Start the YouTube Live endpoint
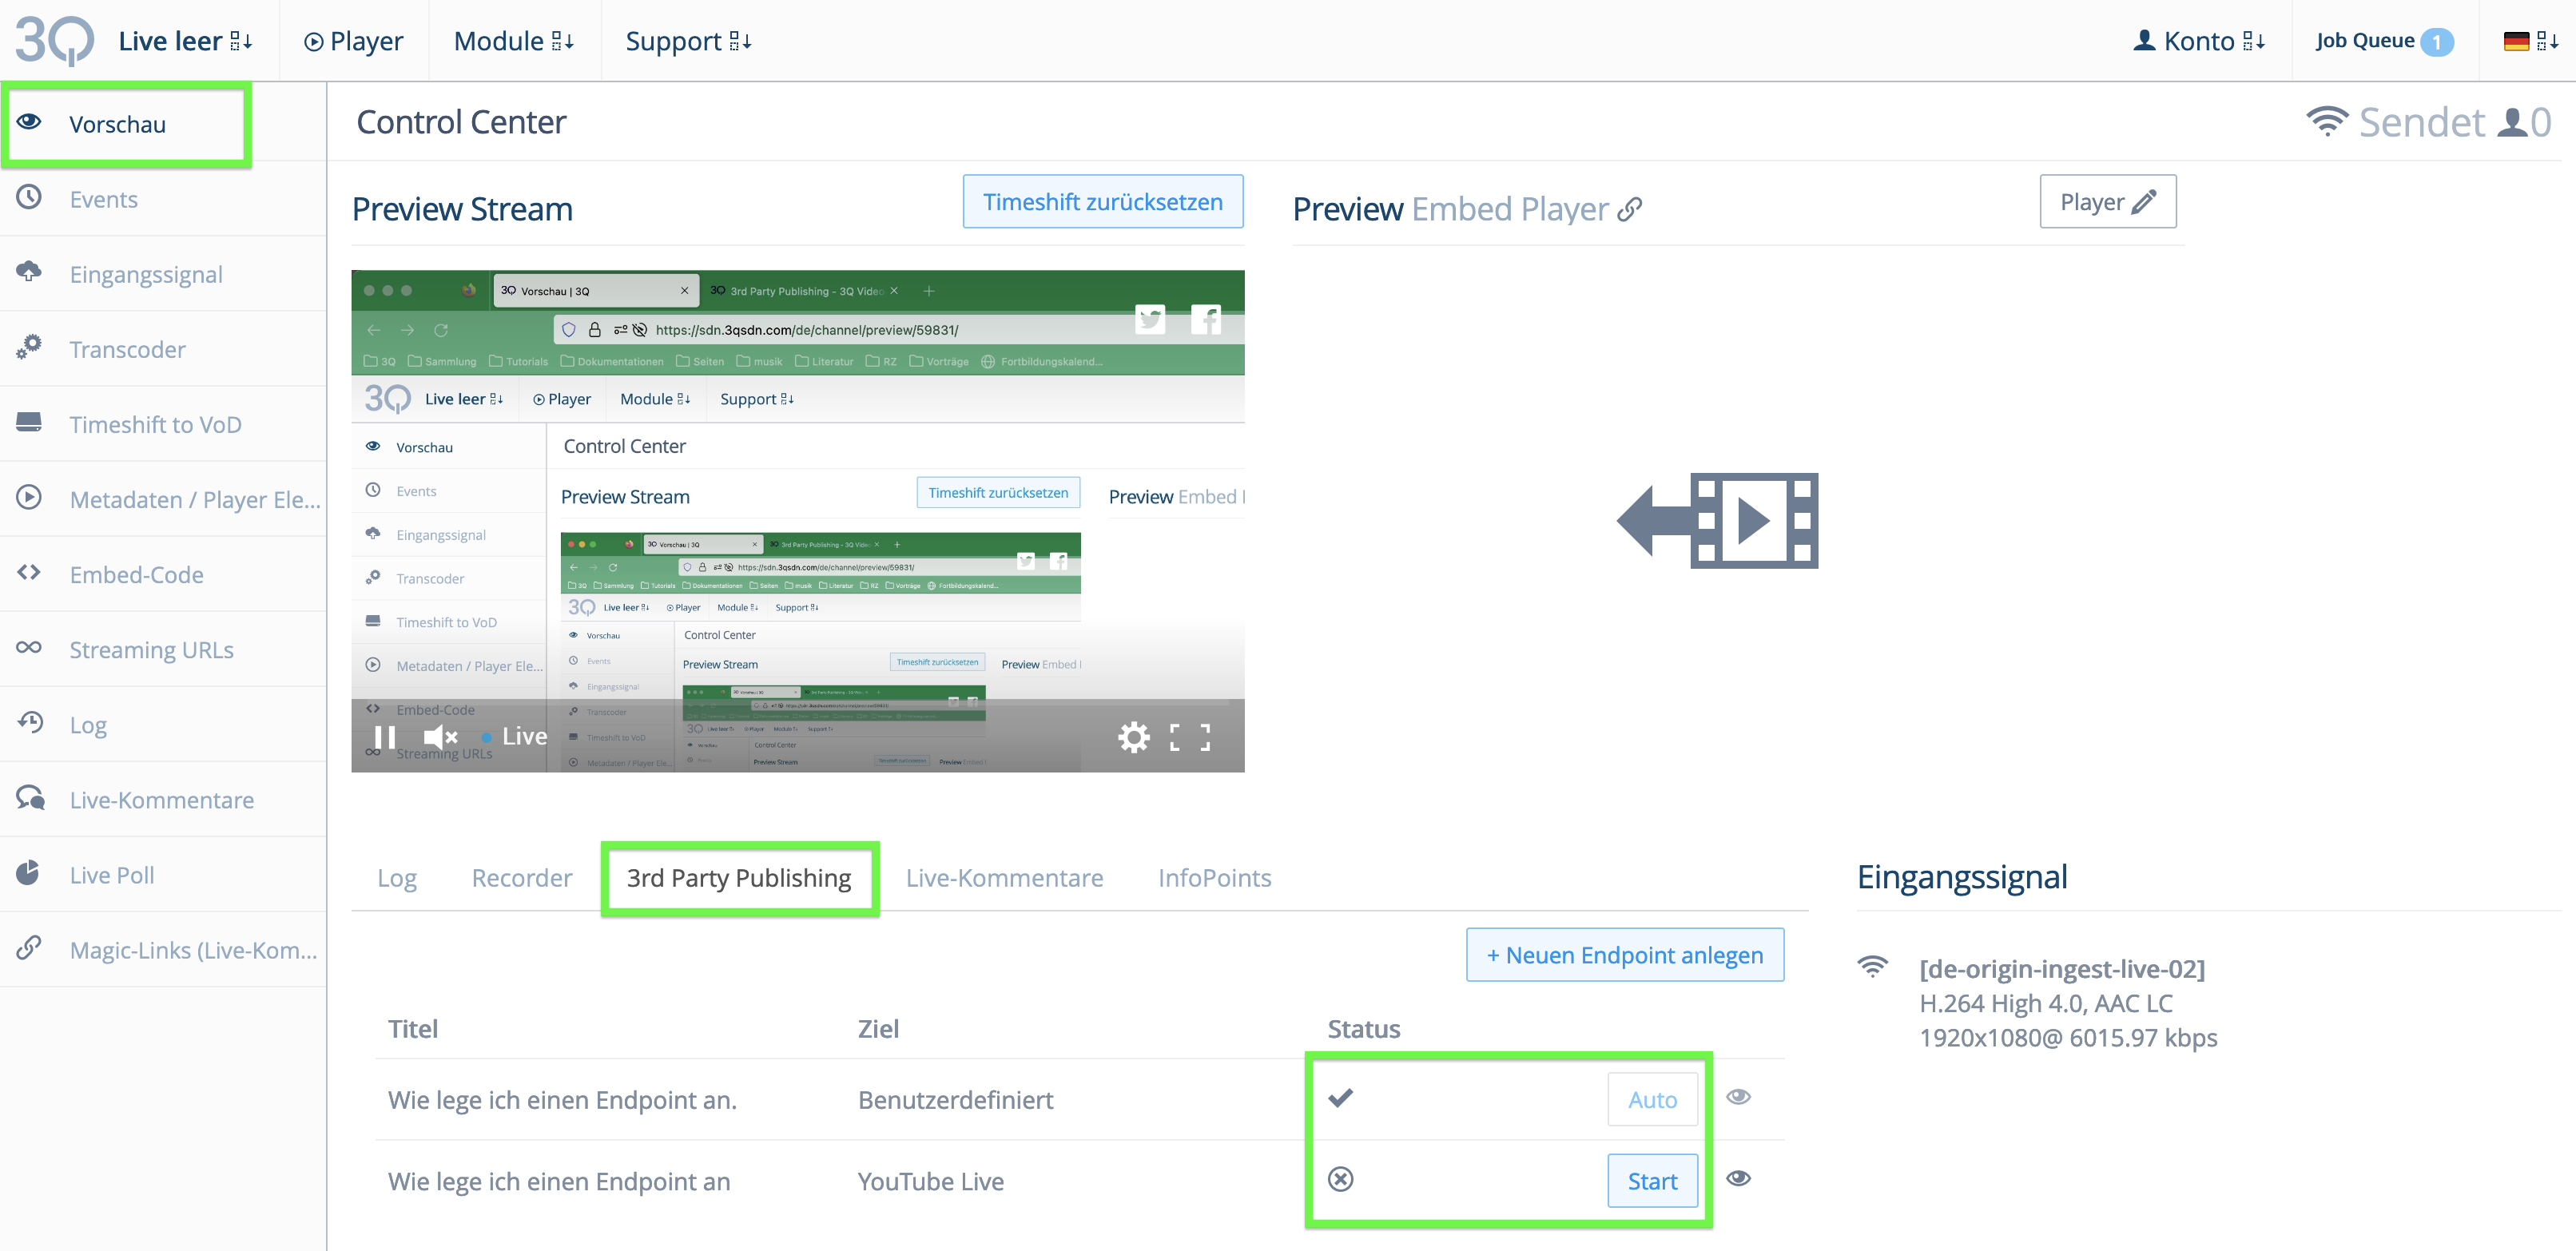The height and width of the screenshot is (1251, 2576). click(x=1652, y=1180)
